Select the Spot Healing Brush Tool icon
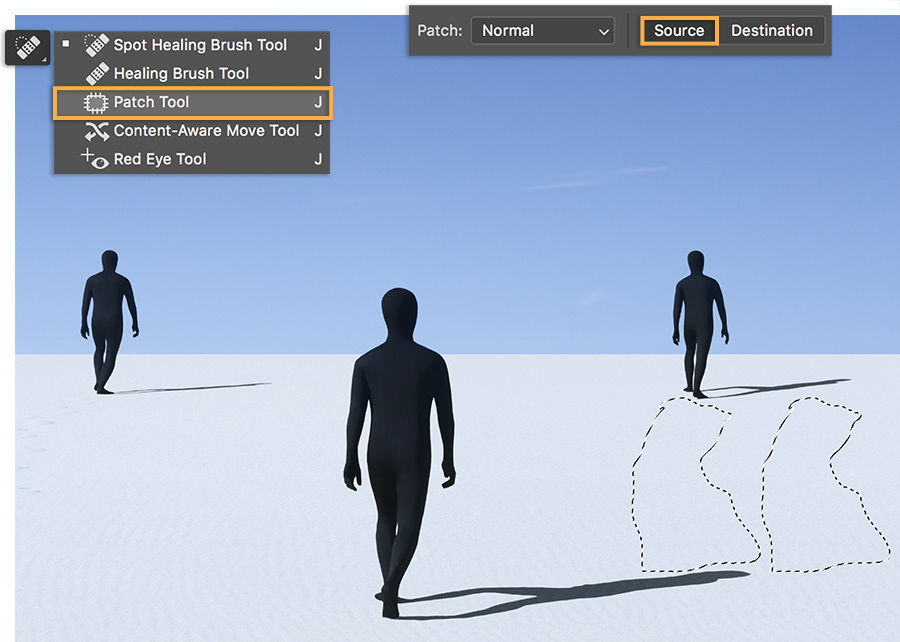Image resolution: width=900 pixels, height=642 pixels. tap(95, 44)
